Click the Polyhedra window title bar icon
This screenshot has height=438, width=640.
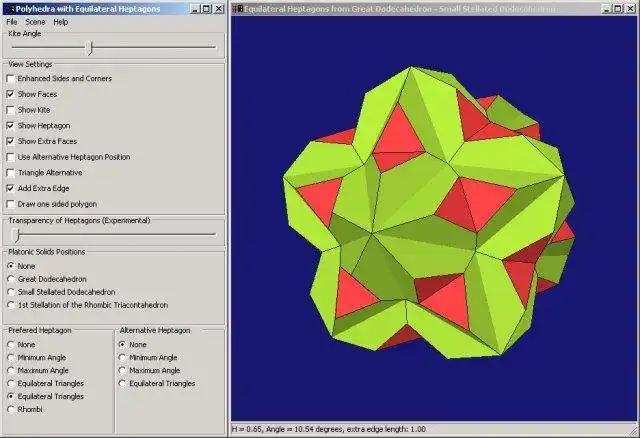coord(10,9)
